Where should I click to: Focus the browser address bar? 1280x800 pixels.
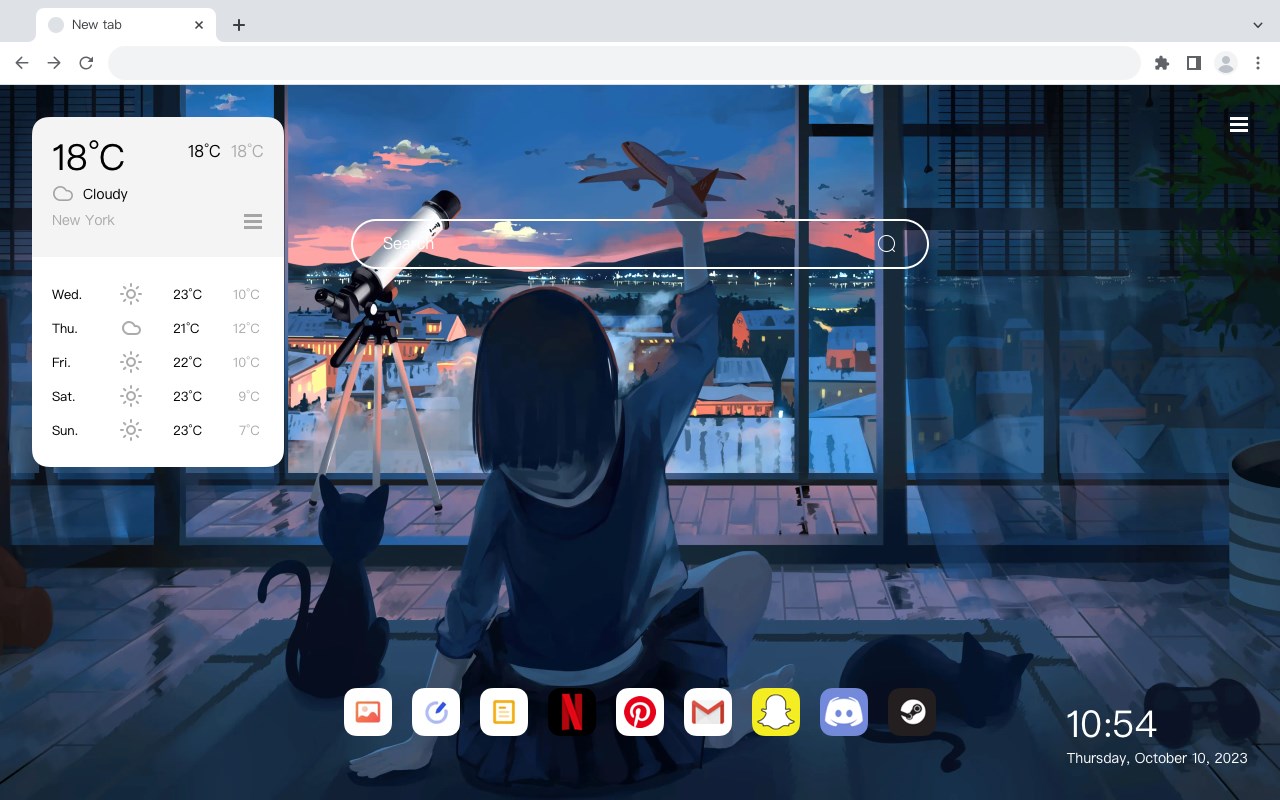624,63
